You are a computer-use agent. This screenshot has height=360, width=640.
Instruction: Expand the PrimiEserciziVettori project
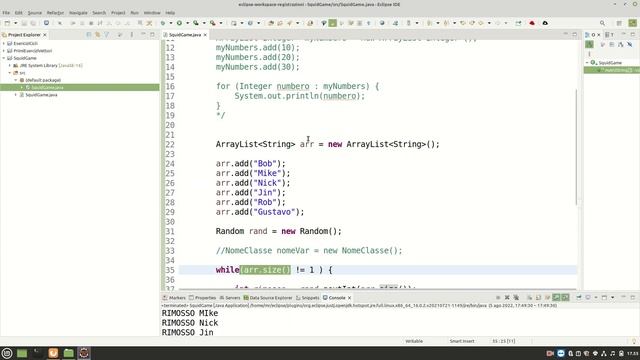pos(4,51)
